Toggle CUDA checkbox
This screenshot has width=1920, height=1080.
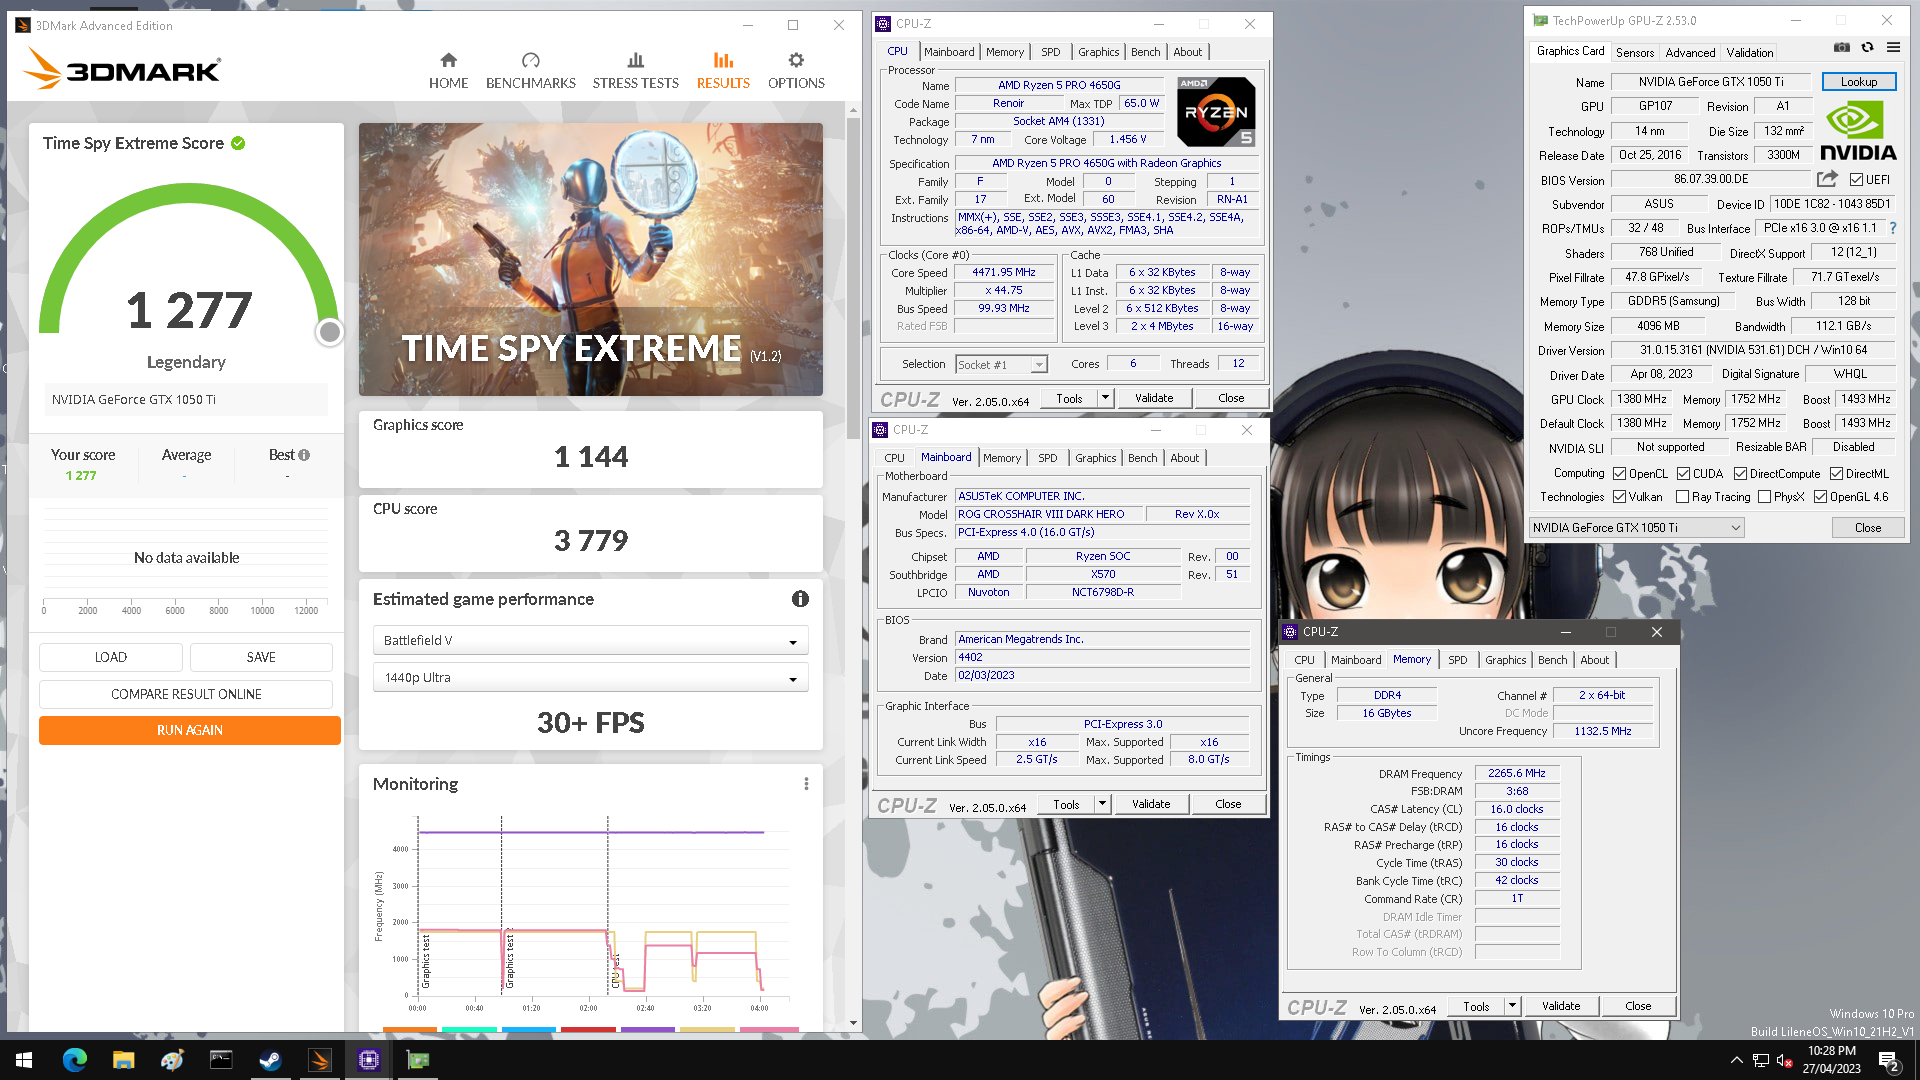tap(1683, 474)
